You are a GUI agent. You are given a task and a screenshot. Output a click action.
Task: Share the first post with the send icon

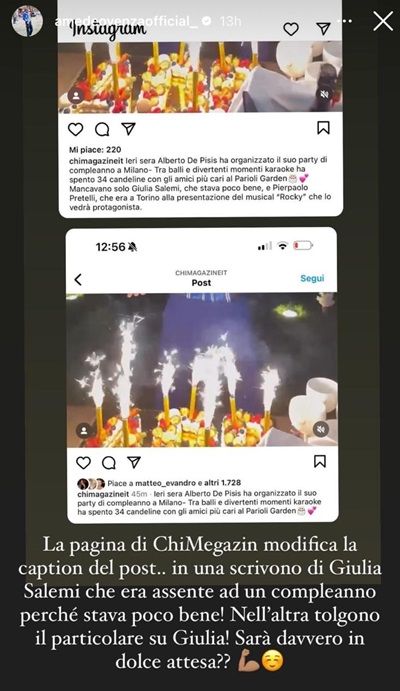128,128
